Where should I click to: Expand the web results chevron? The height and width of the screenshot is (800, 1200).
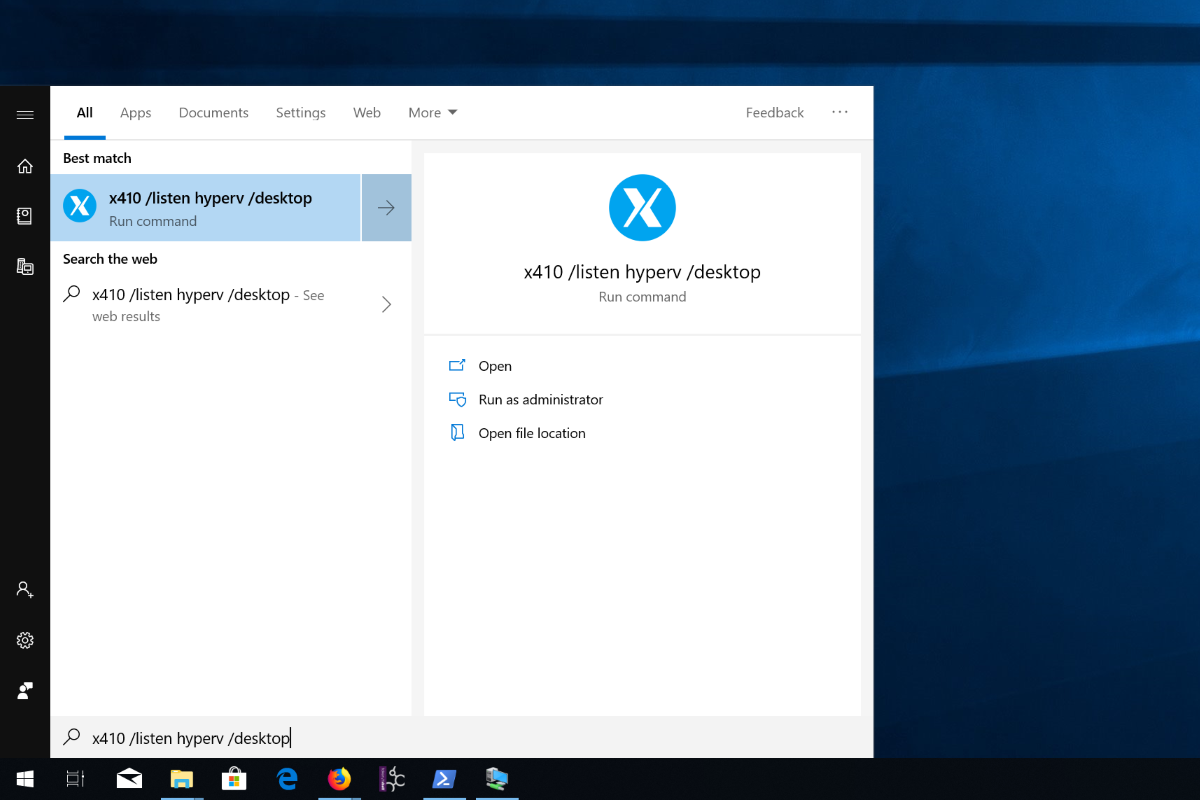pos(386,305)
